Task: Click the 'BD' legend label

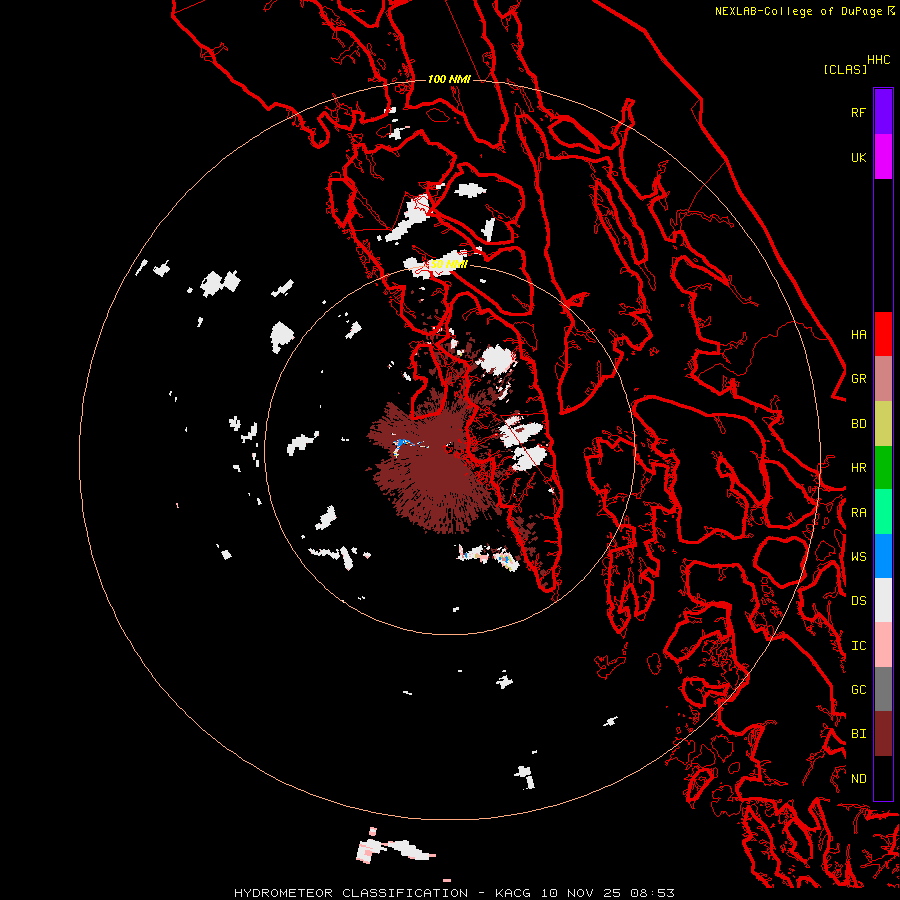Action: coord(858,424)
